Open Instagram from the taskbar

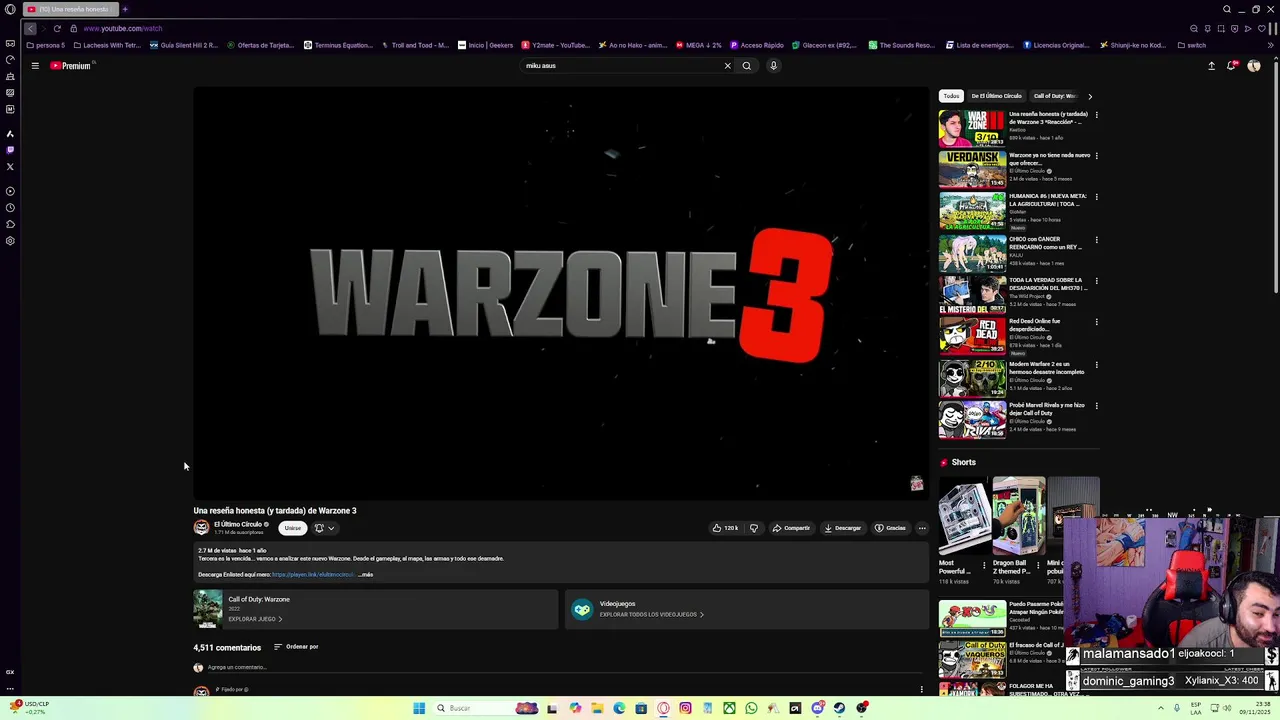pyautogui.click(x=685, y=708)
